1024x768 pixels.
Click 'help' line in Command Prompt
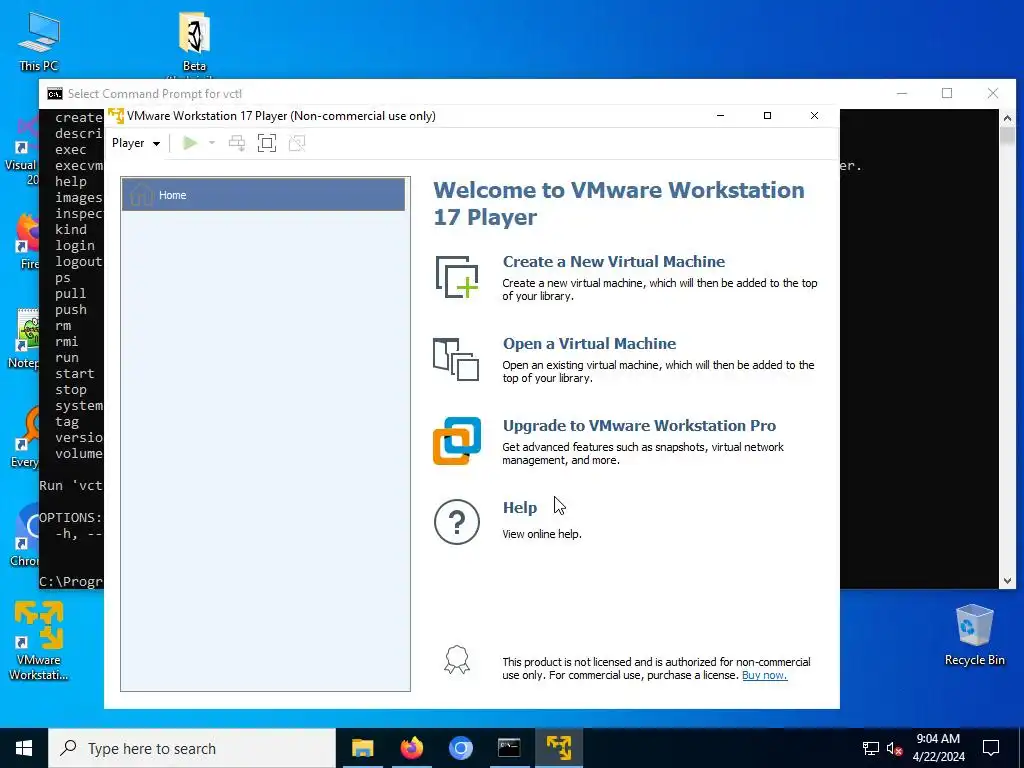pos(71,182)
